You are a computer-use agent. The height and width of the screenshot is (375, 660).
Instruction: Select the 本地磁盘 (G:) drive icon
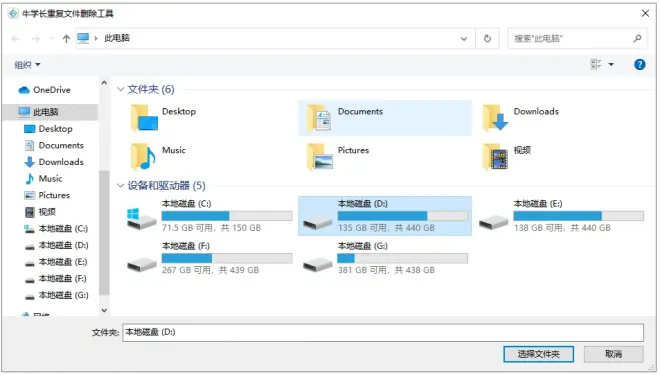318,264
